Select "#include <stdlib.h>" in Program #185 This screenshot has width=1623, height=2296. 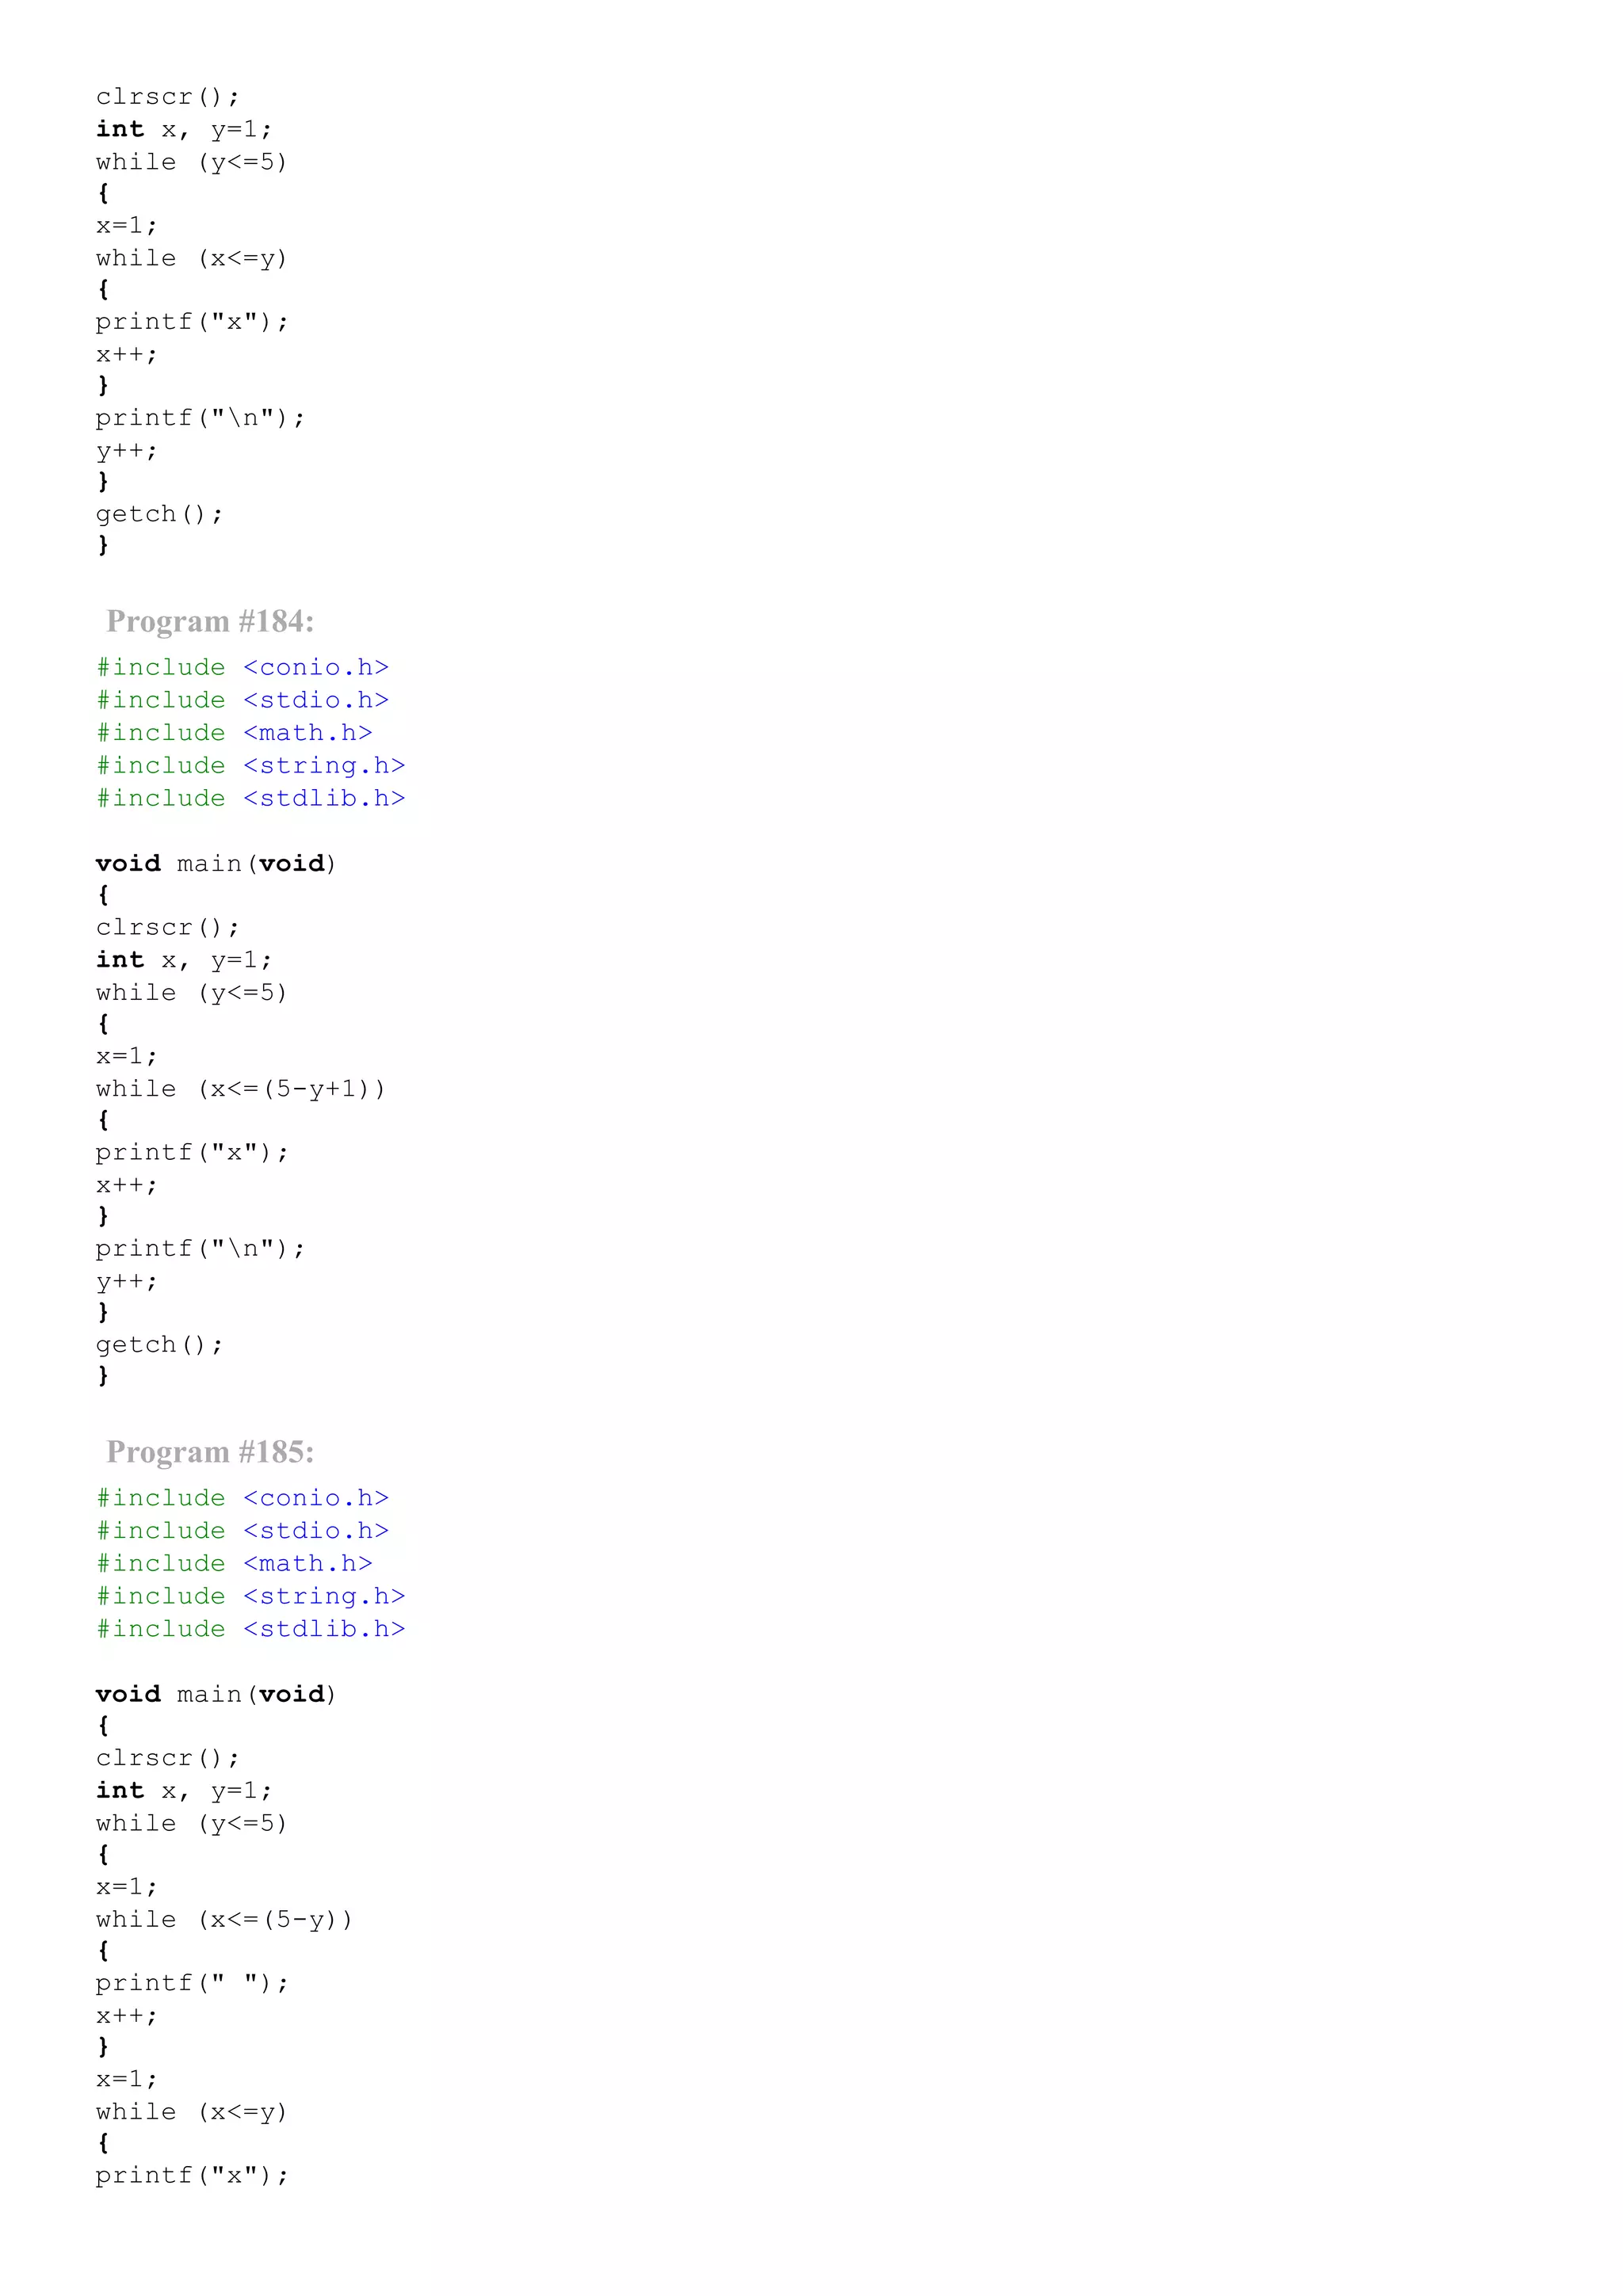pos(250,1629)
